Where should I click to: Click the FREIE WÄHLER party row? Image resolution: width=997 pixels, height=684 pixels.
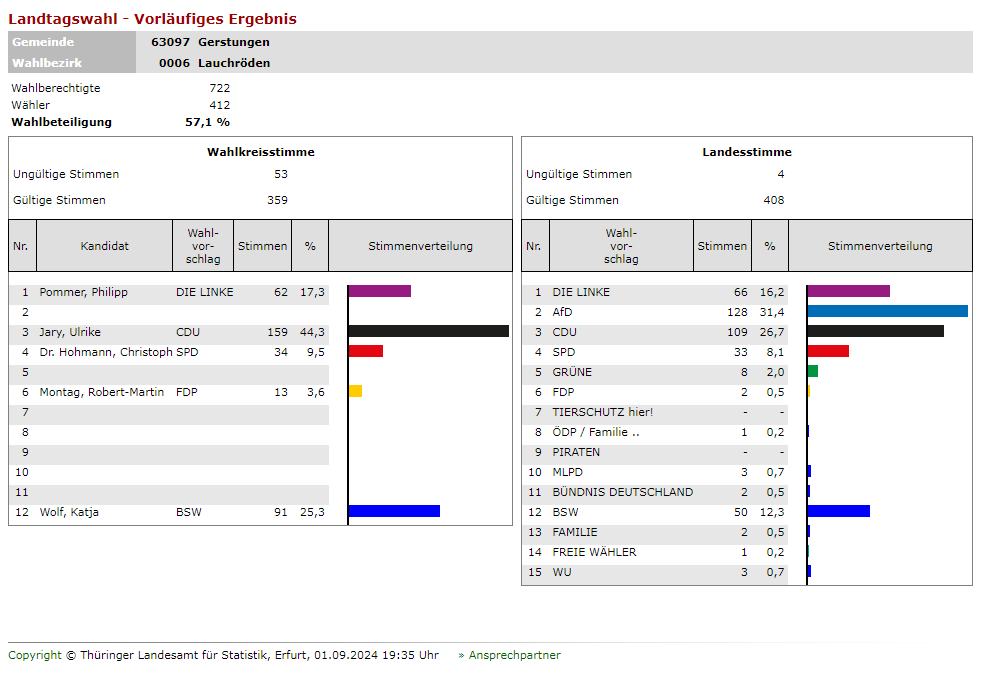[594, 552]
